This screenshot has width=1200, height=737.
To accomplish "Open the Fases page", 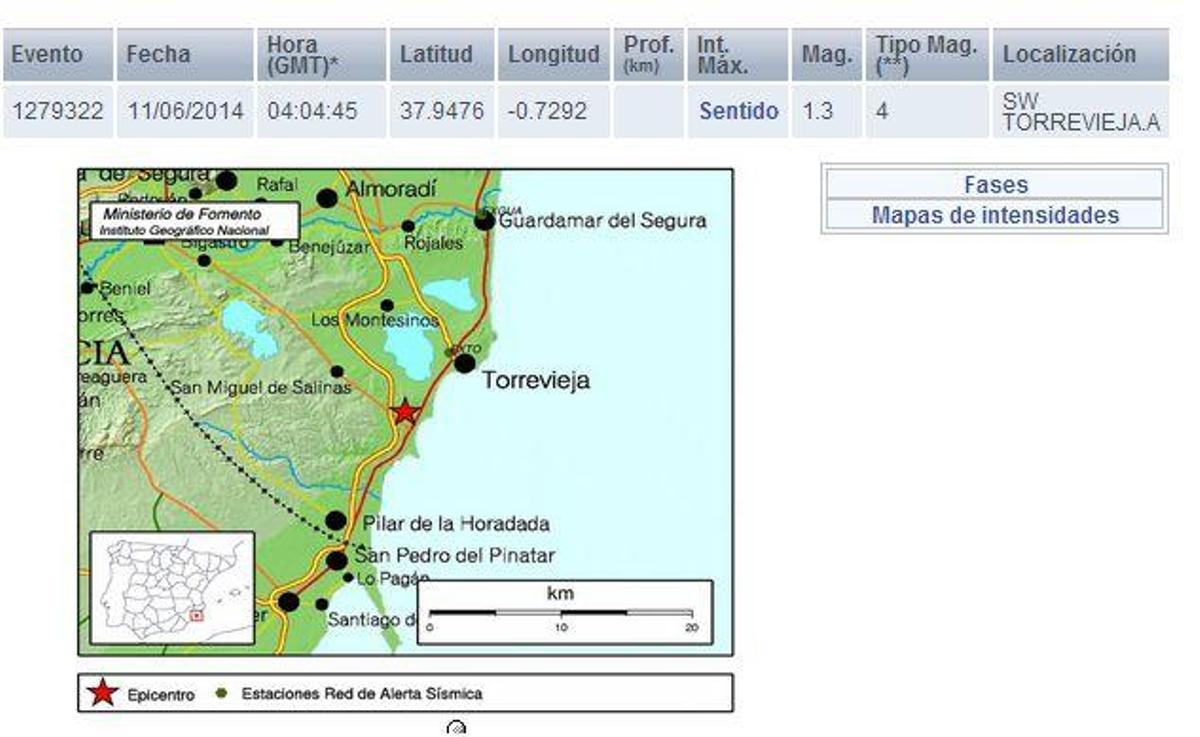I will (x=997, y=185).
